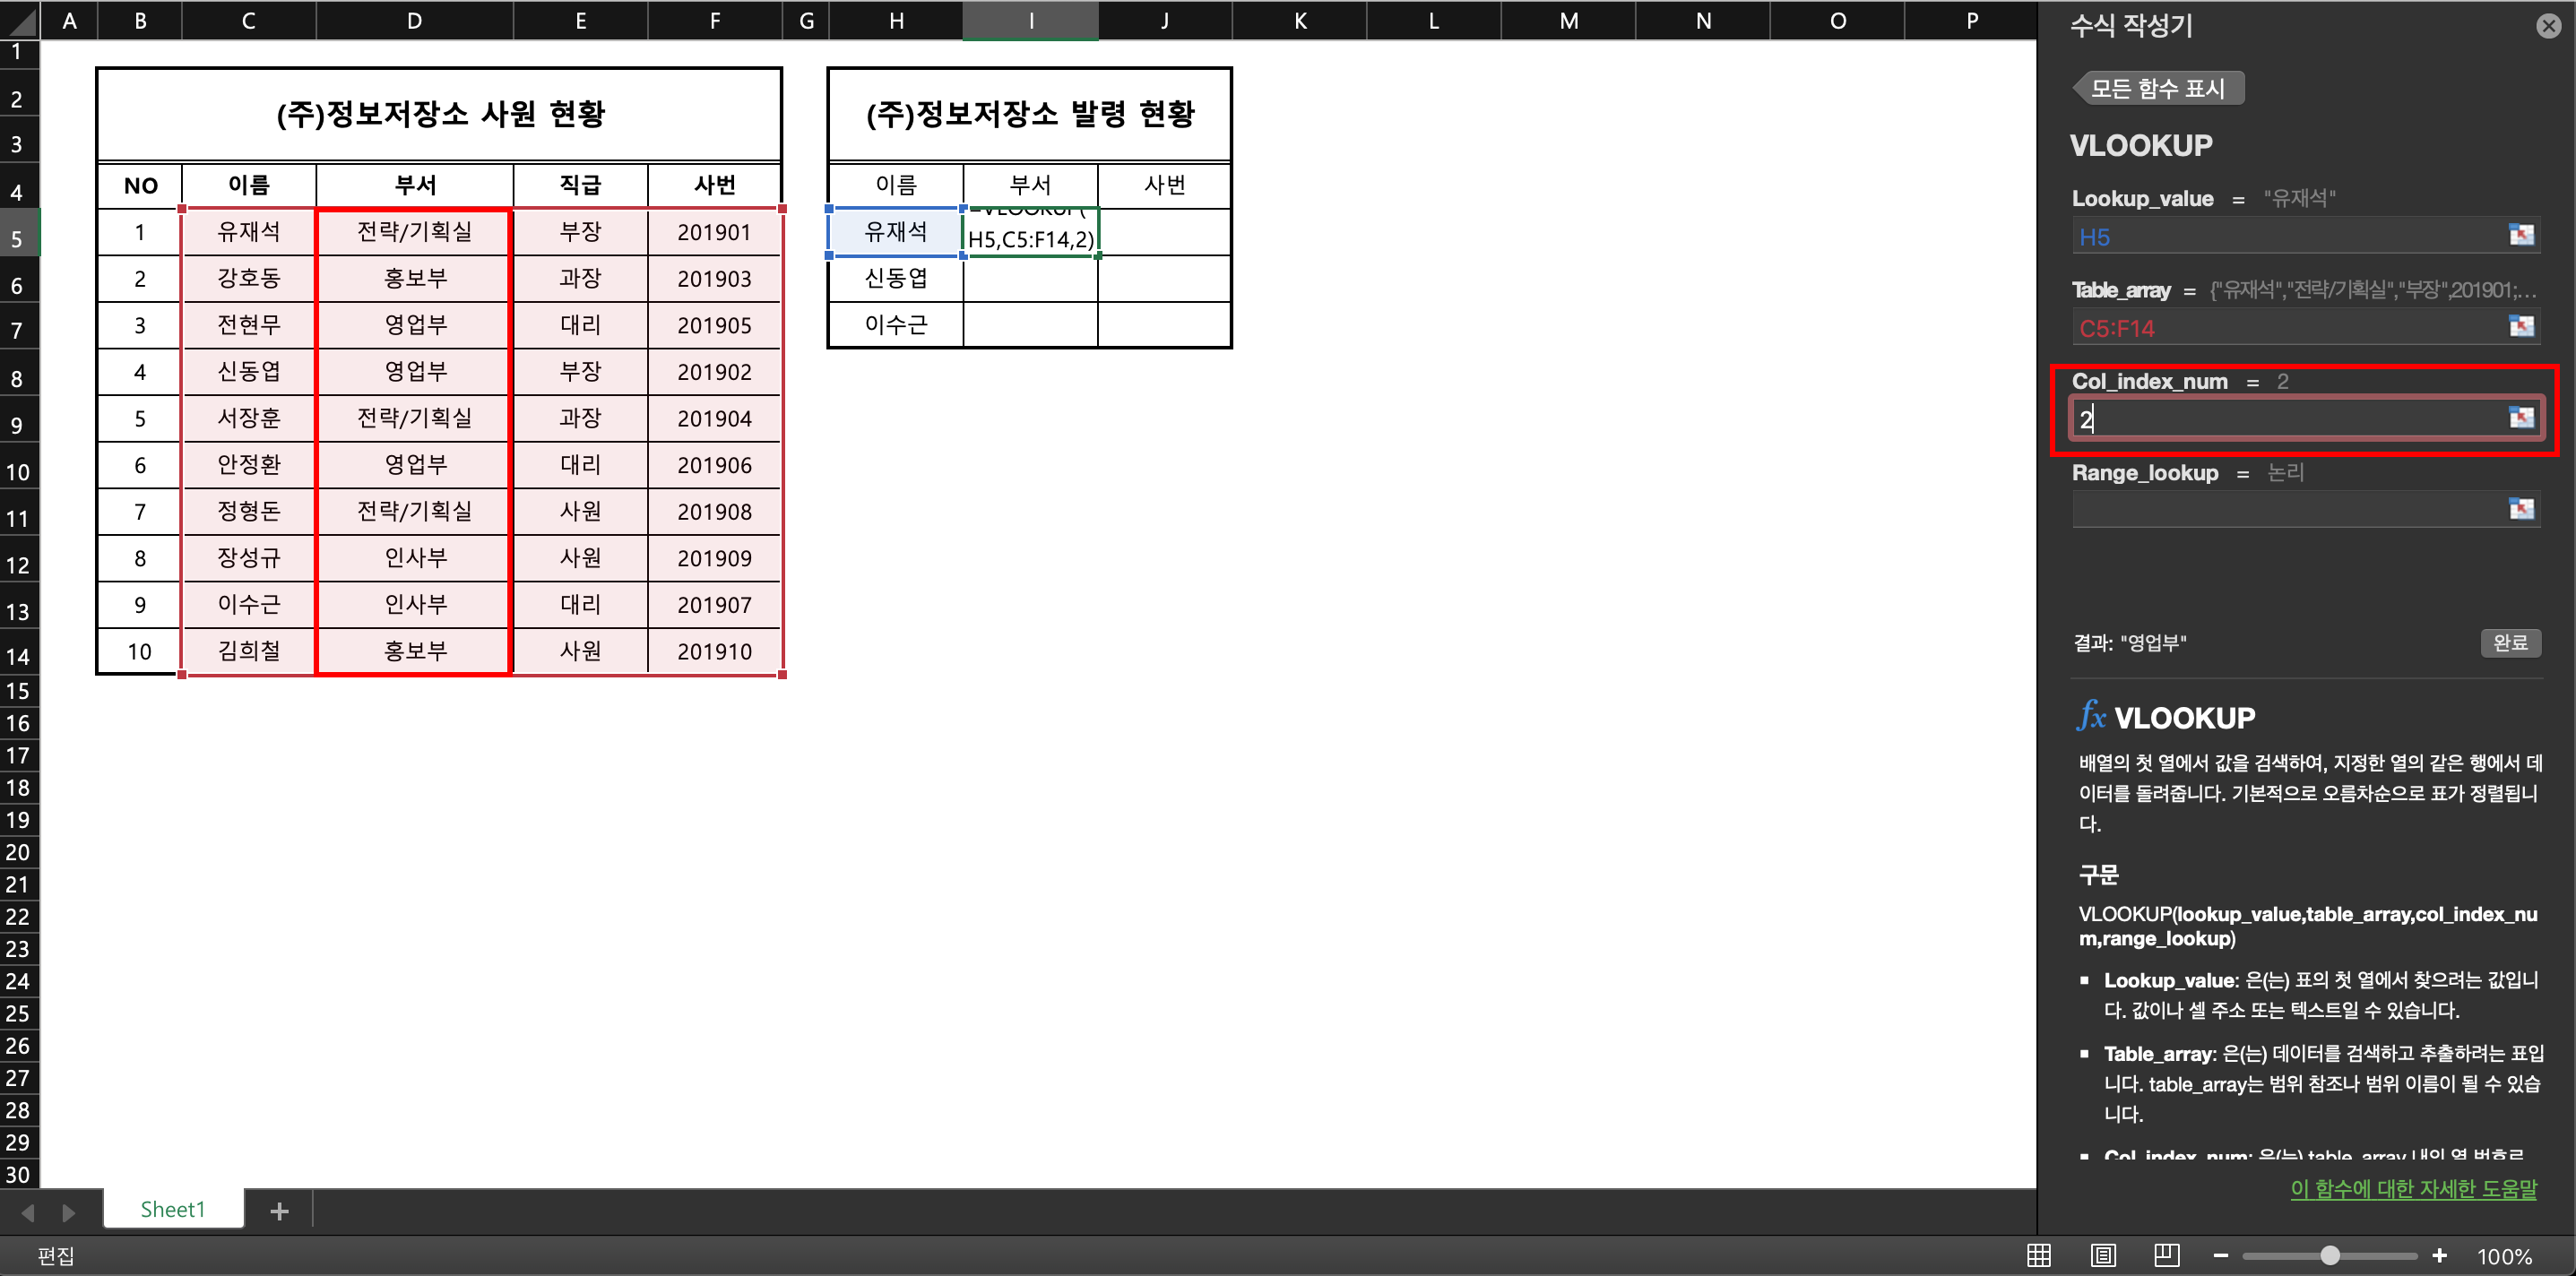Switch to Page Layout view icon

click(x=2103, y=1255)
